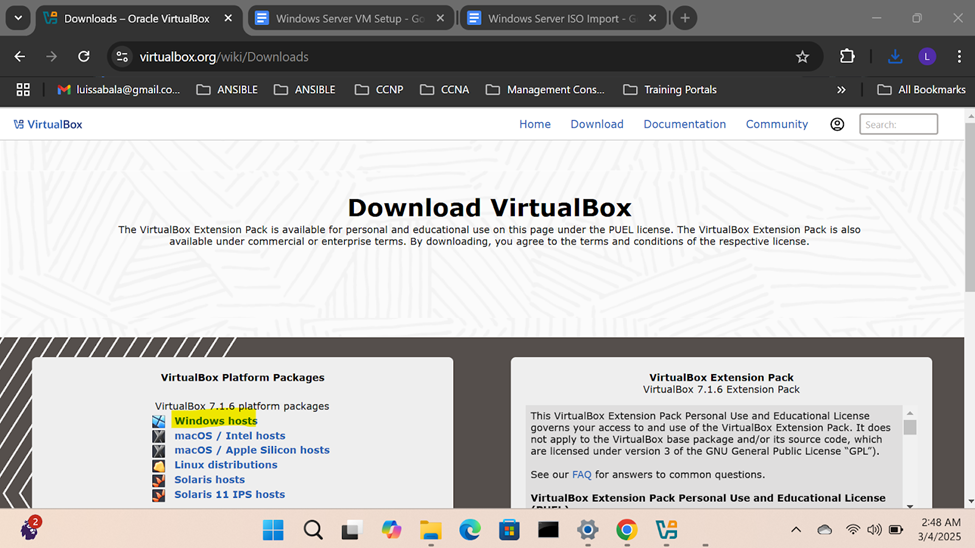Launch Copilot from the taskbar
The image size is (975, 548).
[391, 530]
